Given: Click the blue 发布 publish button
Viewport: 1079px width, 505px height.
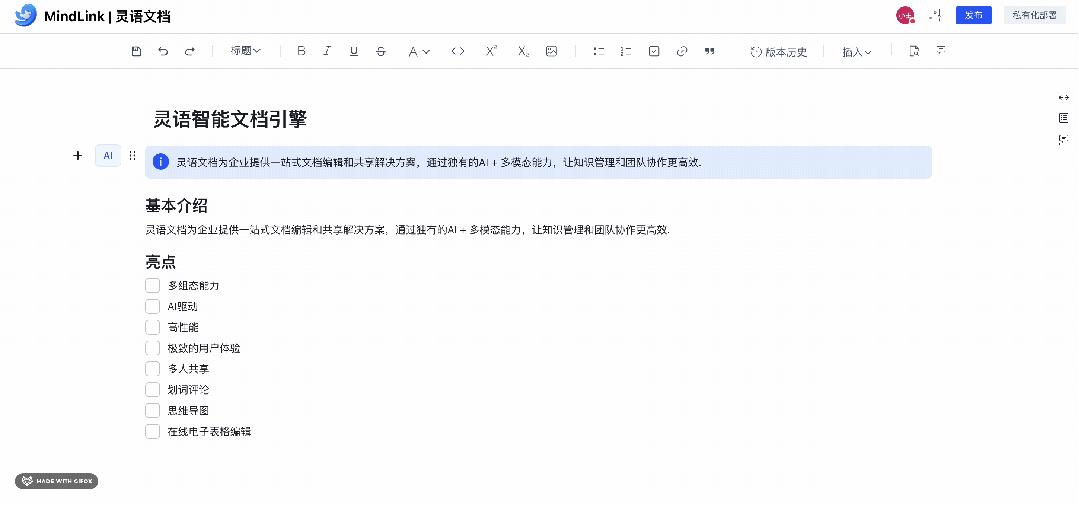Looking at the screenshot, I should [x=973, y=15].
